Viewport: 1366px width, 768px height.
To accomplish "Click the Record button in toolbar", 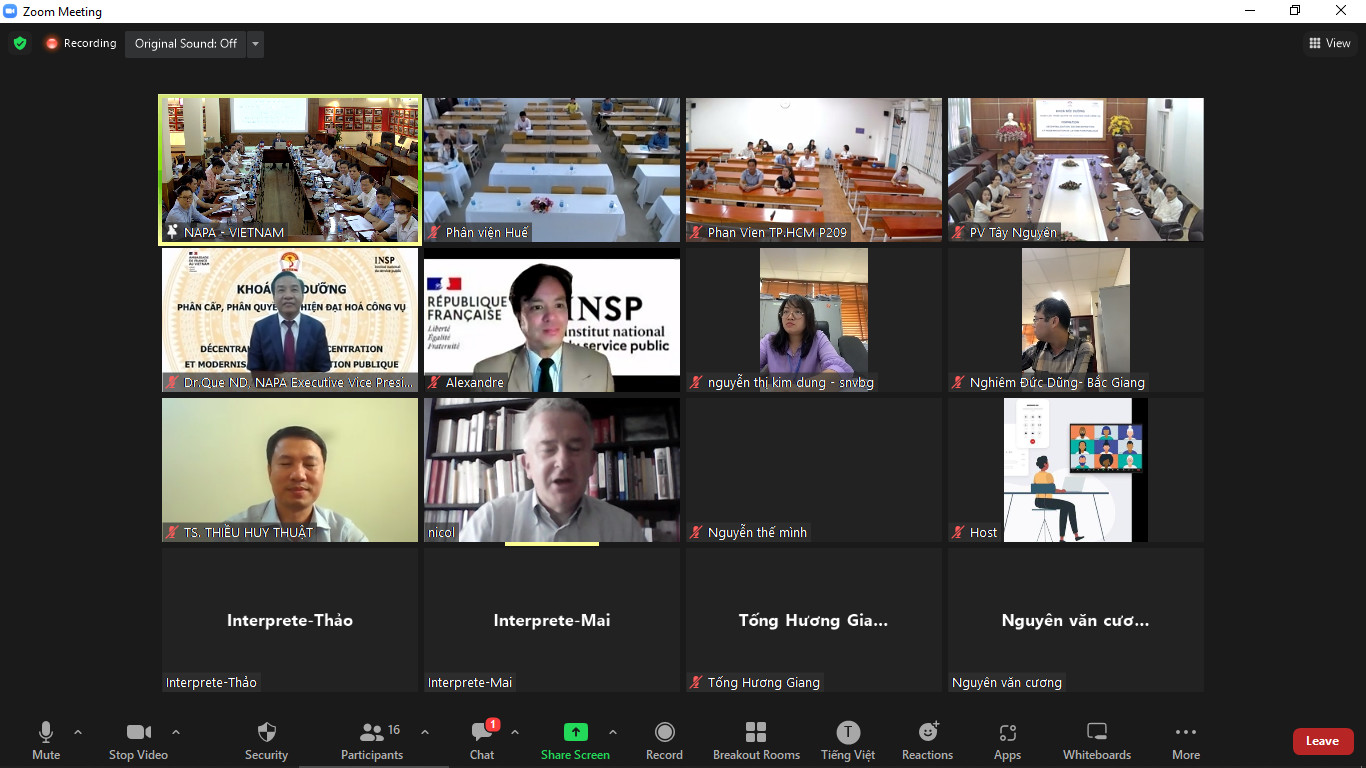I will 664,741.
